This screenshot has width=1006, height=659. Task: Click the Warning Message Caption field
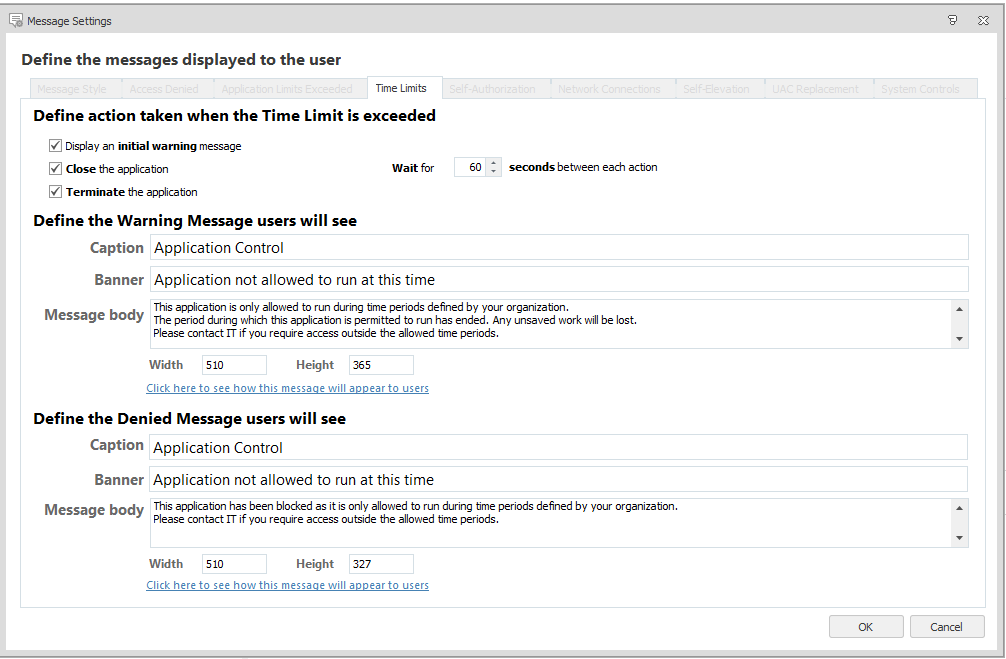point(559,248)
